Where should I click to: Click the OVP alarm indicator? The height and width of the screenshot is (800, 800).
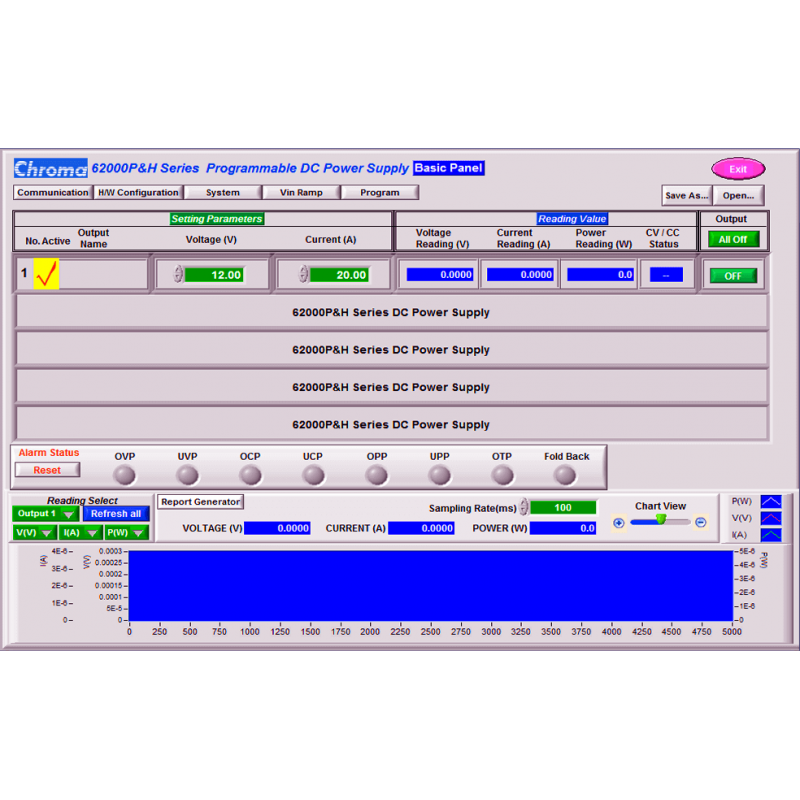point(124,475)
